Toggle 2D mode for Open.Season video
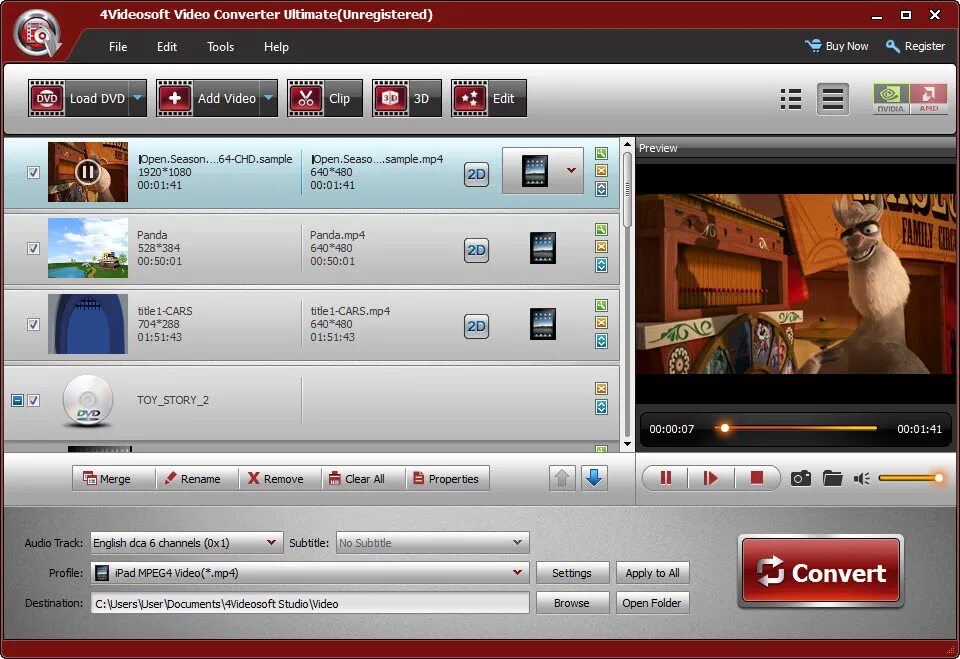The height and width of the screenshot is (659, 960). pyautogui.click(x=476, y=175)
